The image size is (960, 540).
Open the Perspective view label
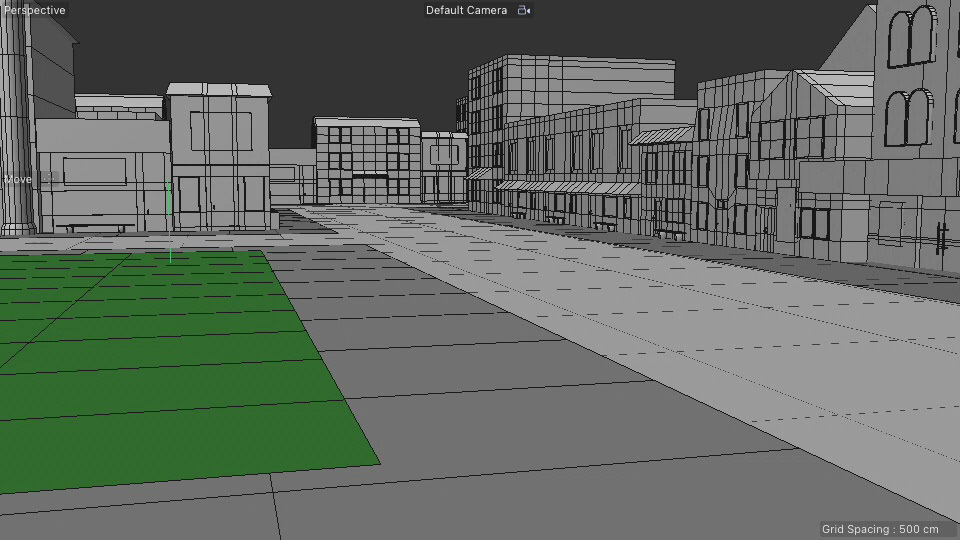point(34,10)
